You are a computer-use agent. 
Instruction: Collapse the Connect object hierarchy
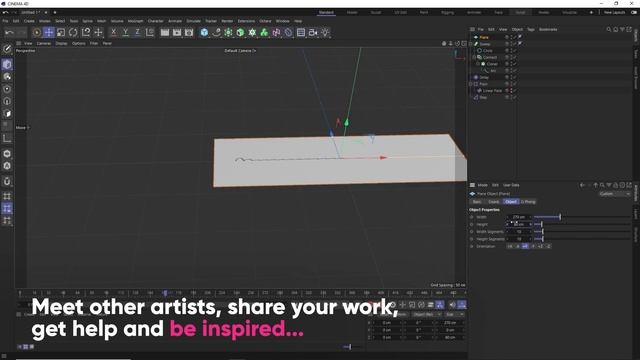click(x=474, y=57)
